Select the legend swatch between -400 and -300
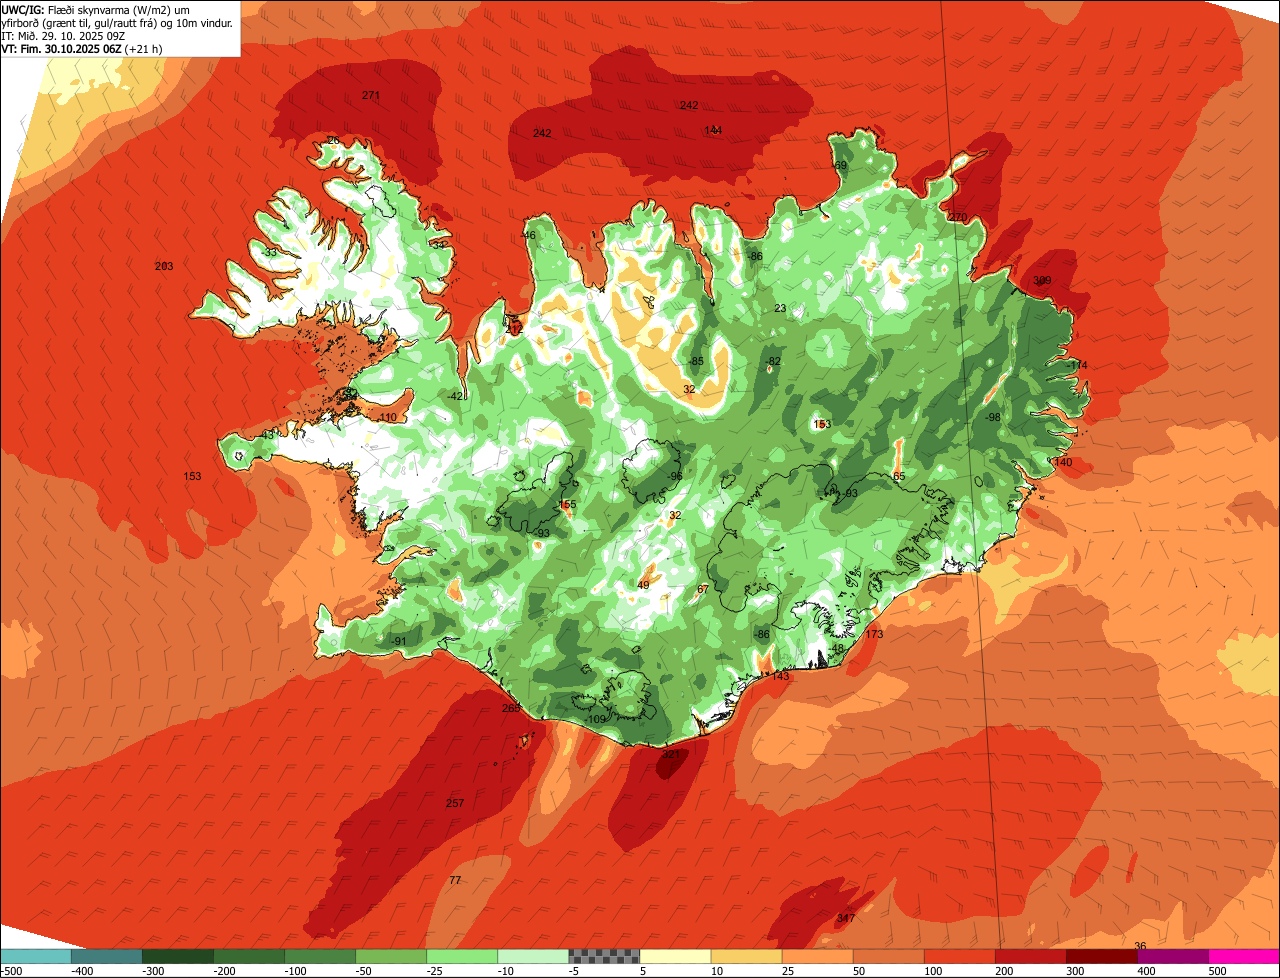This screenshot has height=978, width=1280. tap(106, 956)
